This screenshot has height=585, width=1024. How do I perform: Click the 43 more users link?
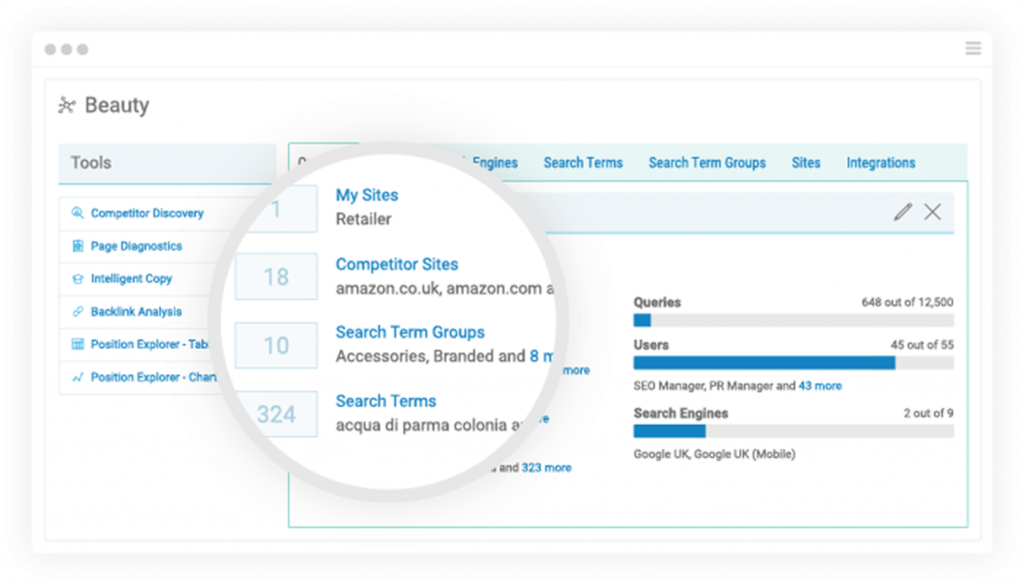tap(820, 386)
